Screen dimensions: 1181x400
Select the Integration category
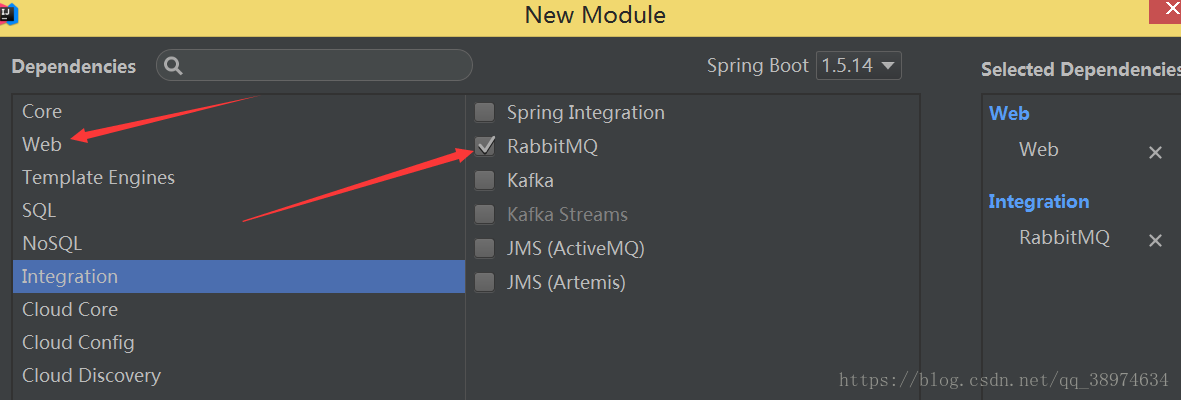70,277
